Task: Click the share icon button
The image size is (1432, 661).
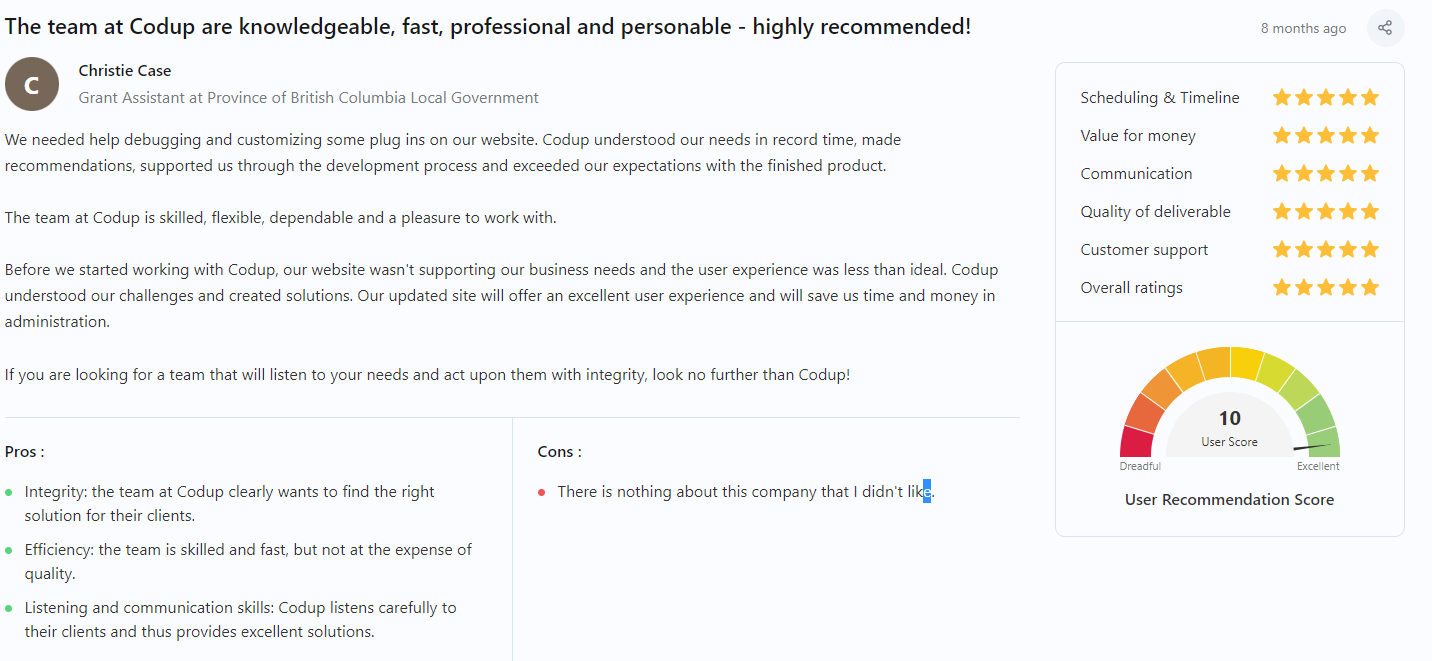Action: 1385,28
